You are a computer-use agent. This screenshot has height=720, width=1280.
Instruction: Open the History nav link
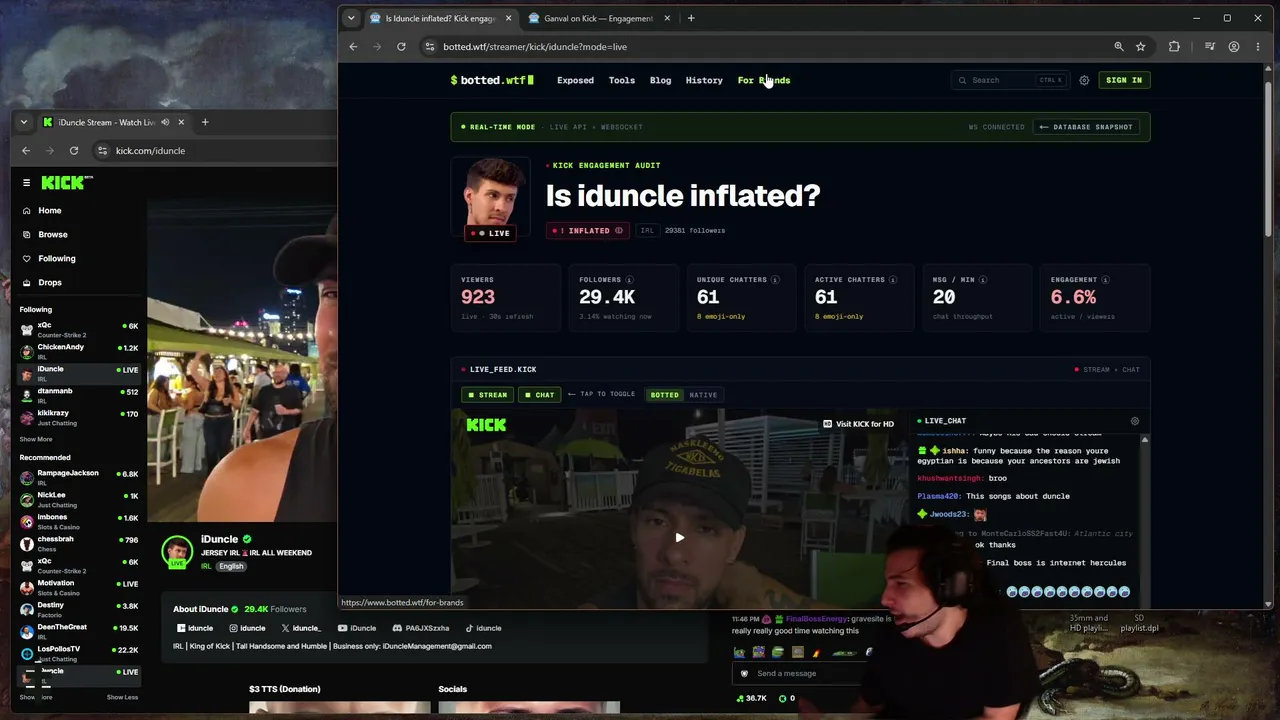pyautogui.click(x=704, y=80)
